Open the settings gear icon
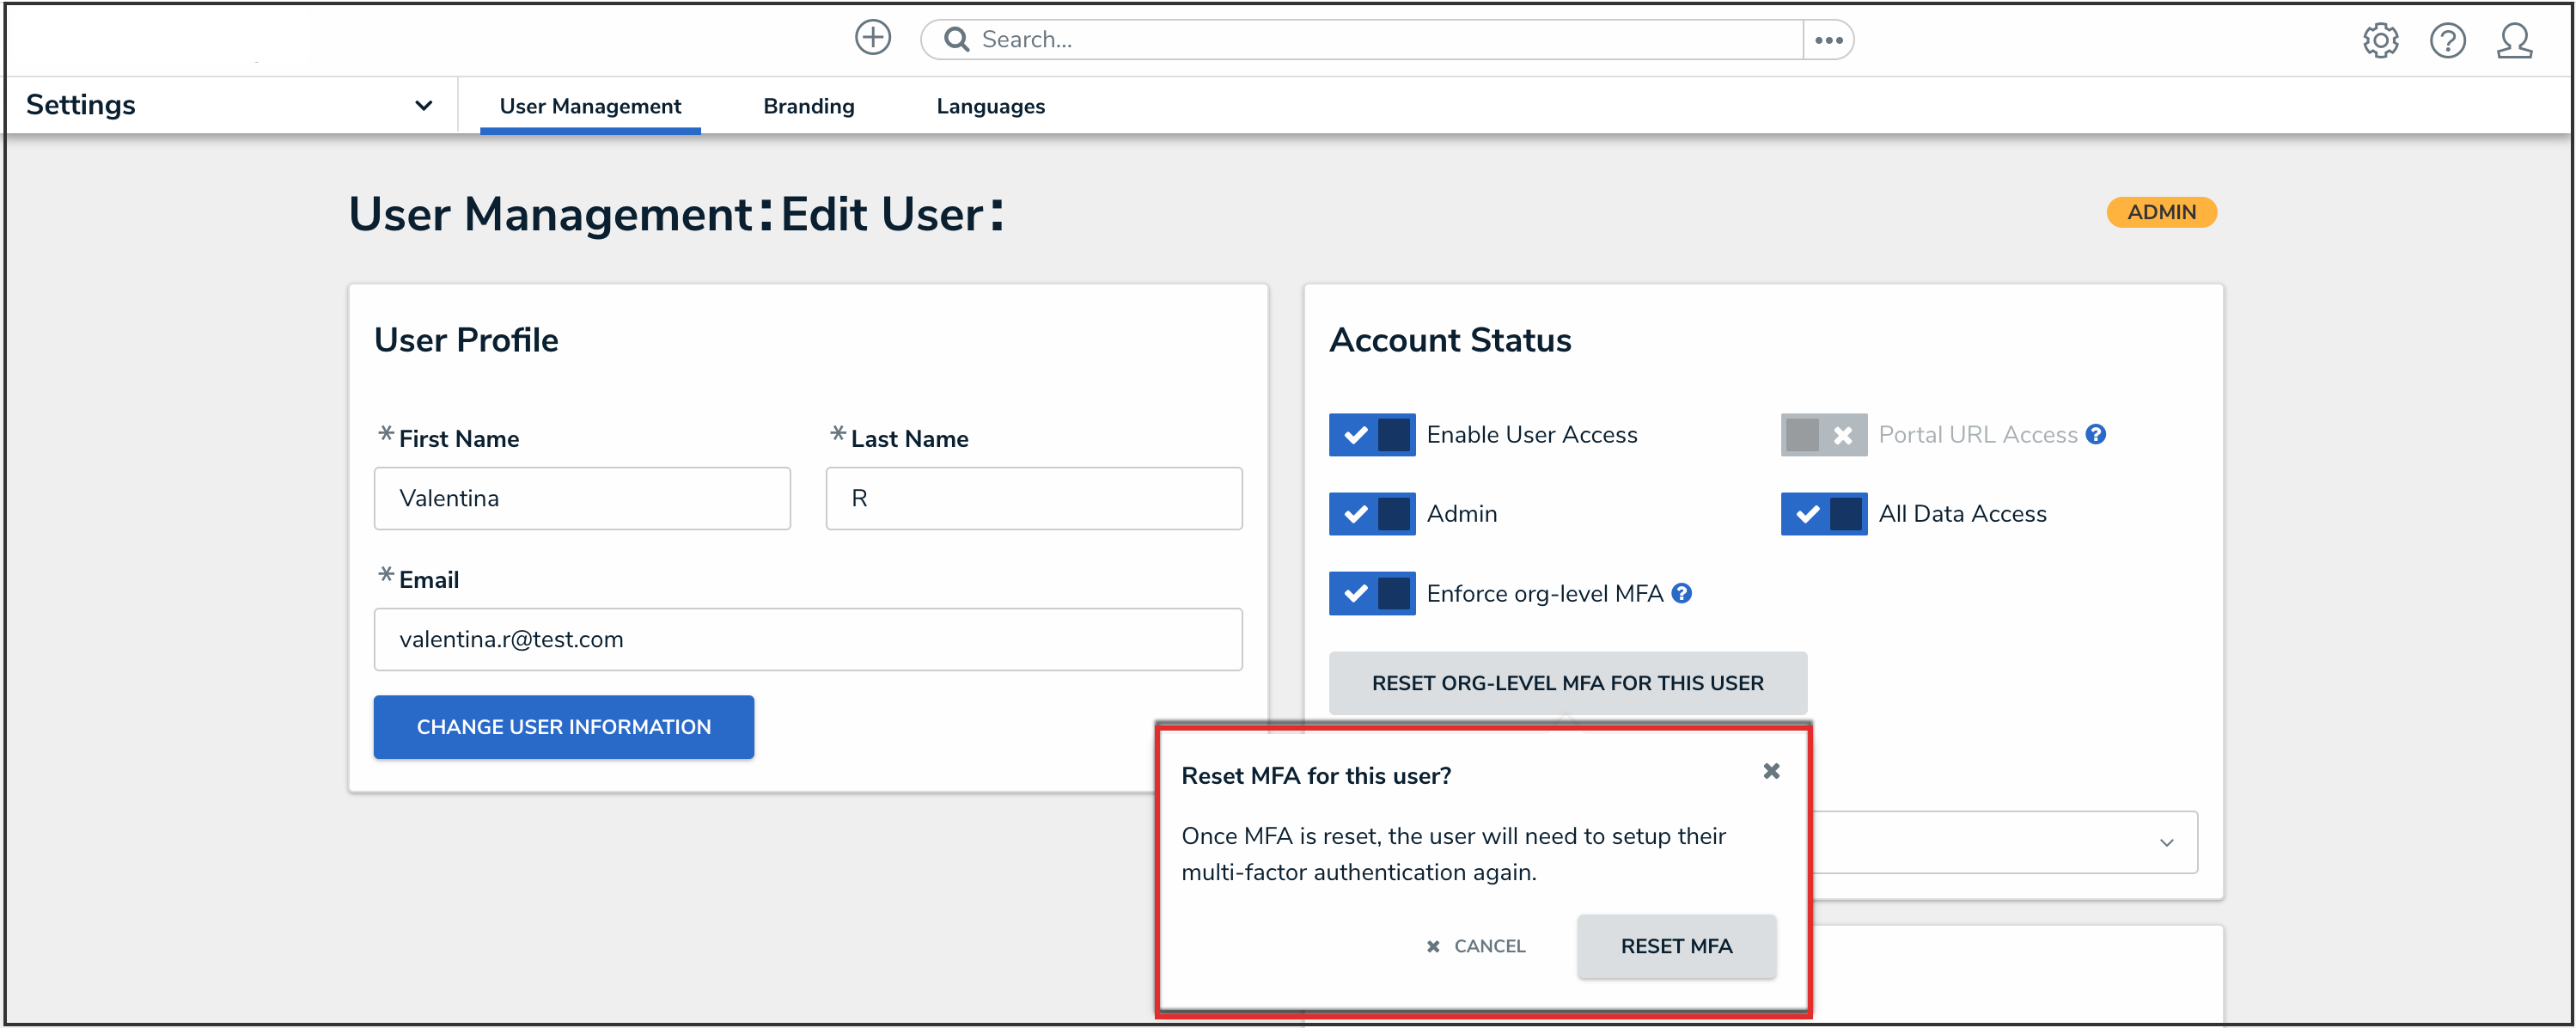The image size is (2576, 1028). (2380, 41)
